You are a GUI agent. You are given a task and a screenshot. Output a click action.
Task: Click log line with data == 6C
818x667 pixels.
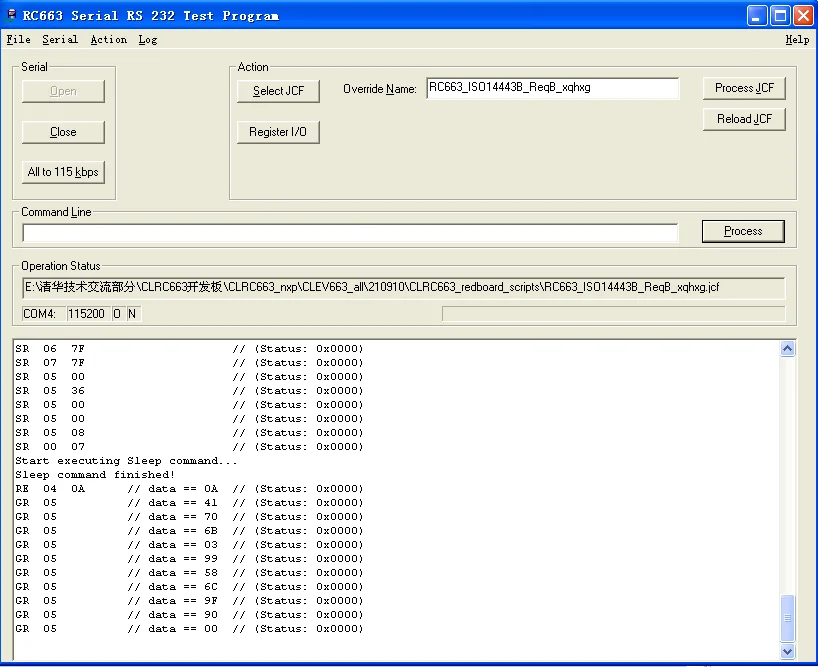[189, 587]
